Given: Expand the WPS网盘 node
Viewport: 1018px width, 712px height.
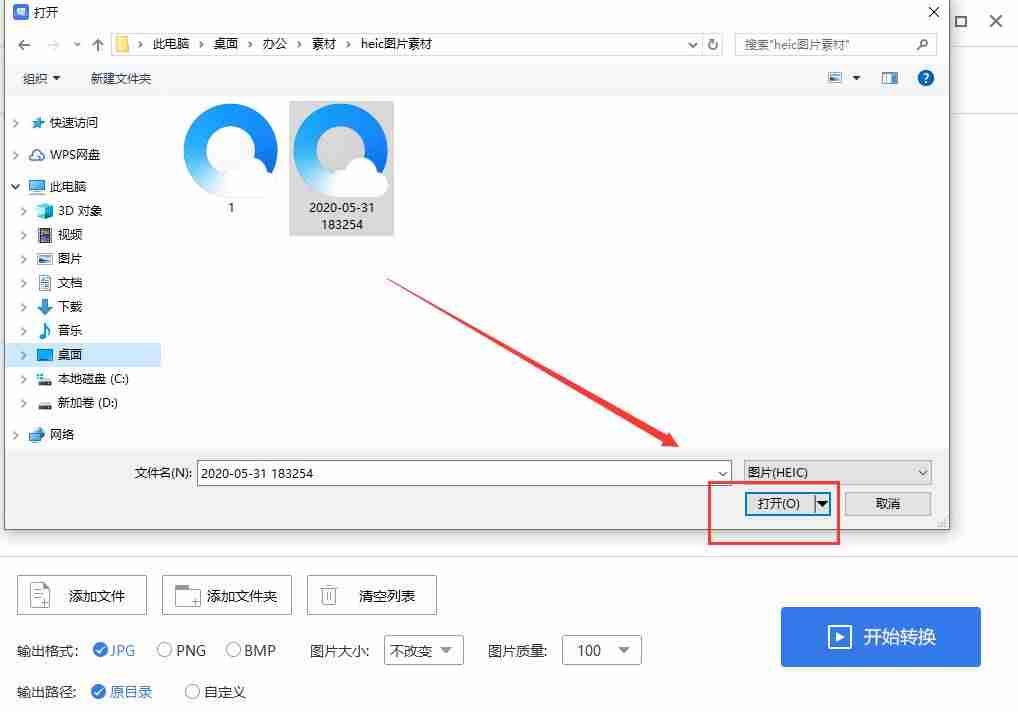Looking at the screenshot, I should click(x=16, y=154).
